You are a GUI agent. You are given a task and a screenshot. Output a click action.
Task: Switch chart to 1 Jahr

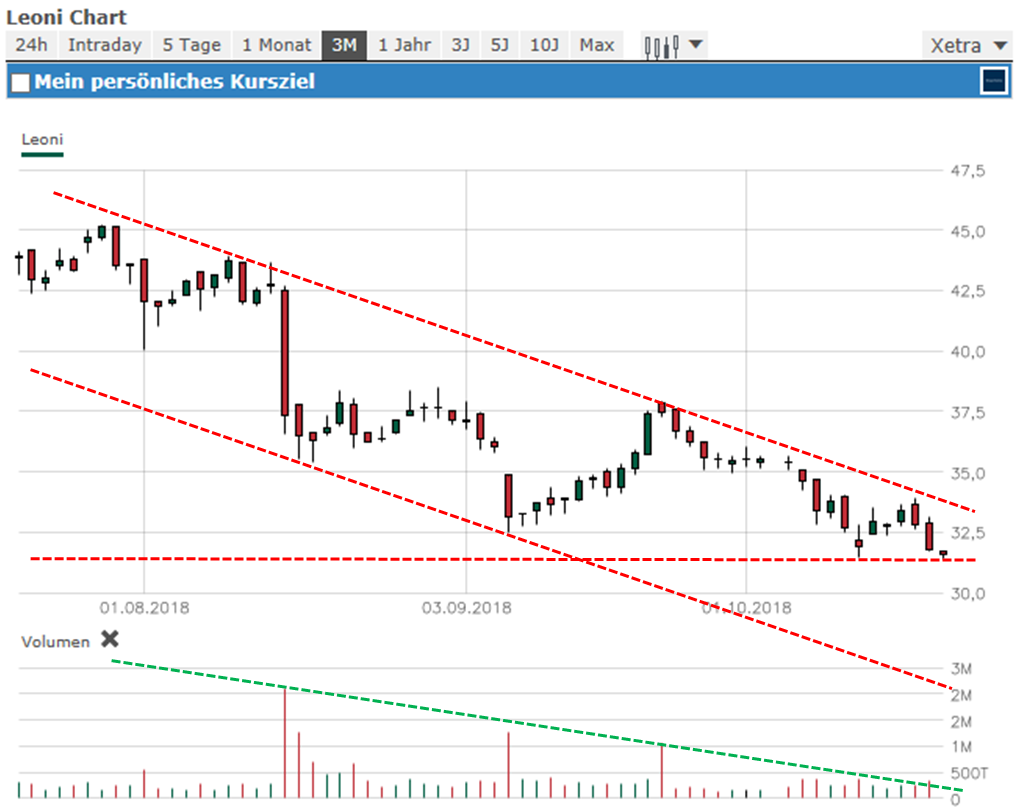coord(405,45)
